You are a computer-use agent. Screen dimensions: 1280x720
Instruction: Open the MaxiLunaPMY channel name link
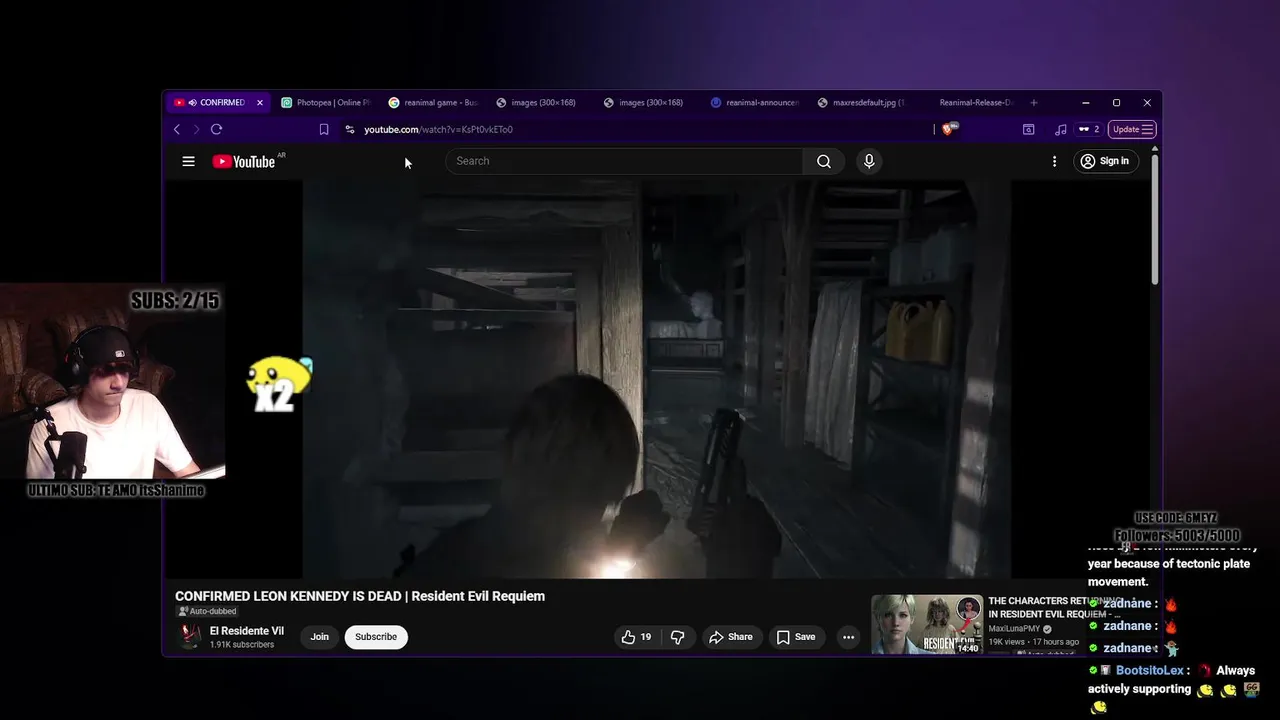tap(1014, 629)
